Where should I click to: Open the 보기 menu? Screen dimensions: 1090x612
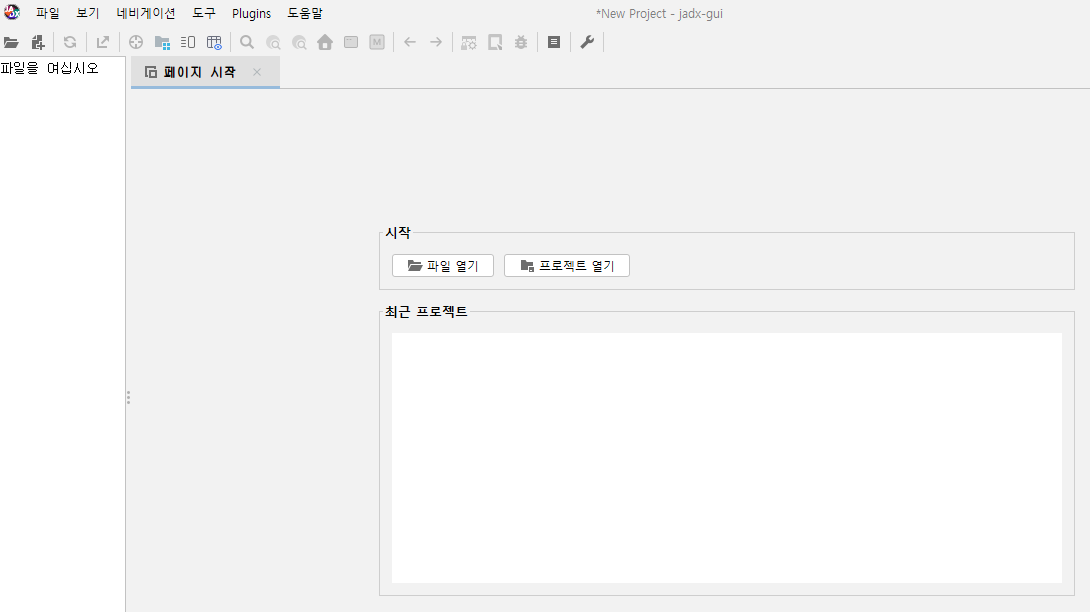[88, 13]
